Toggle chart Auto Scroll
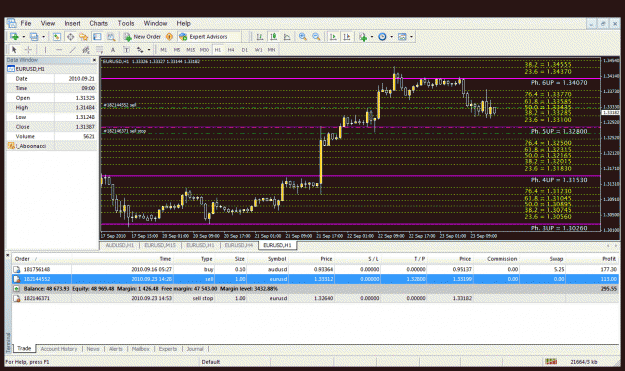 coord(333,37)
